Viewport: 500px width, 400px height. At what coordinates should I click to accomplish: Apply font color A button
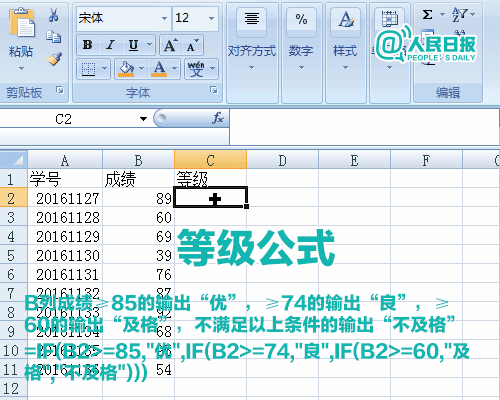(159, 69)
